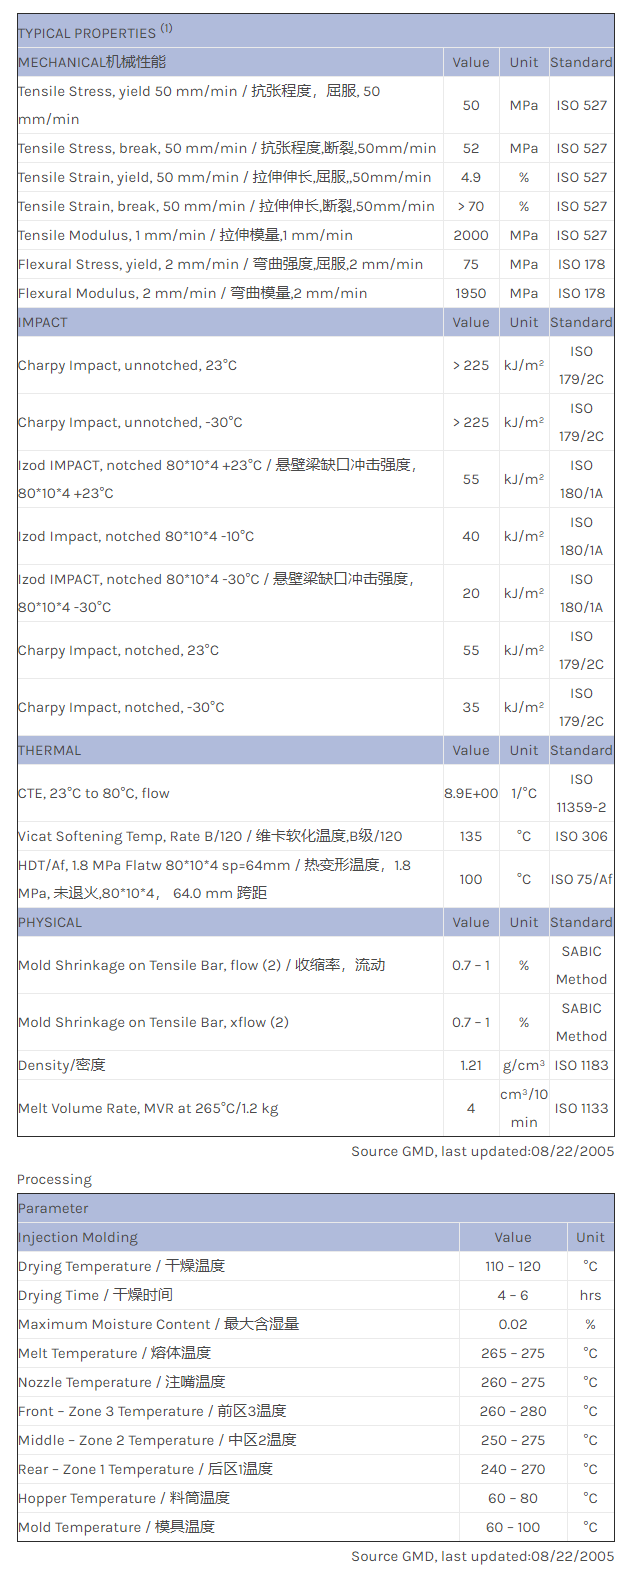Click the THERMAL section header

coord(50,750)
